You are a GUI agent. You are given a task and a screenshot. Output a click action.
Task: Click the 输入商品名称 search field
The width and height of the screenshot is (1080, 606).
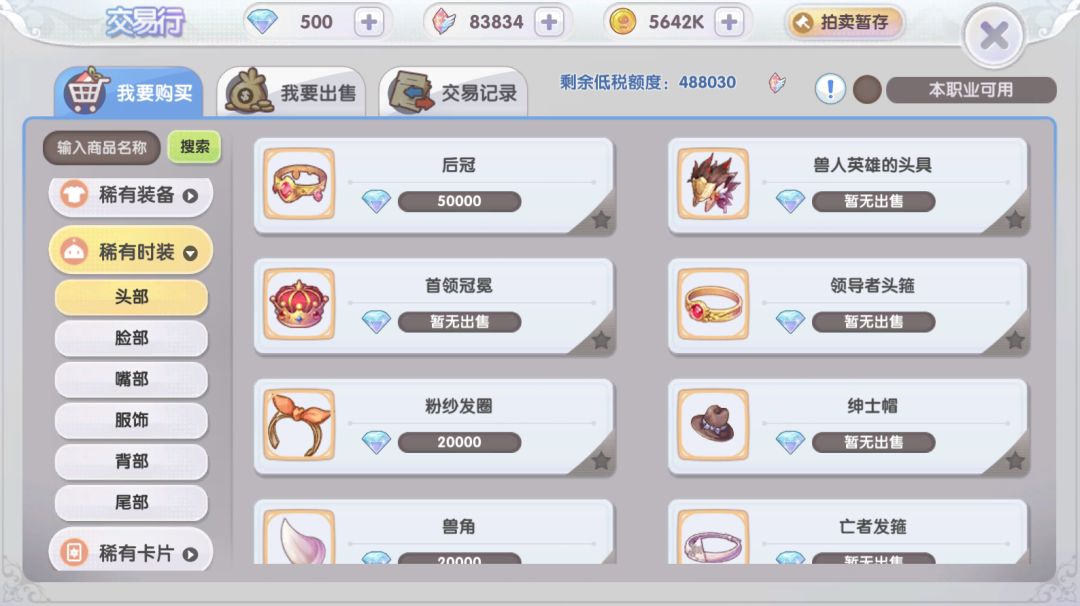[x=102, y=147]
